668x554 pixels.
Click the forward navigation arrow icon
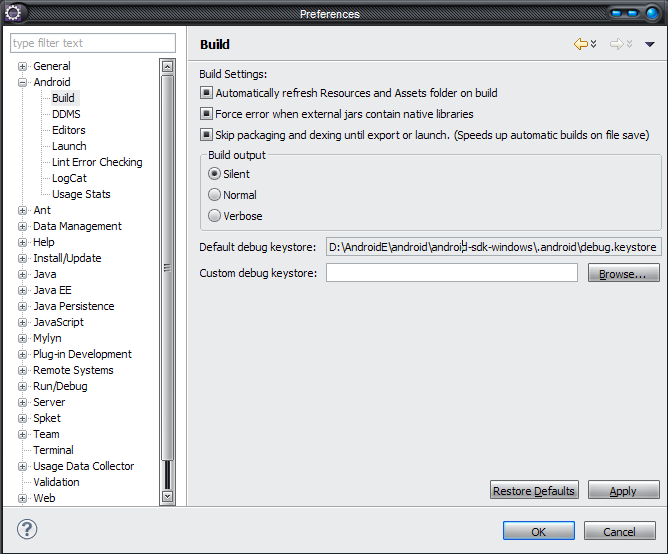point(616,44)
